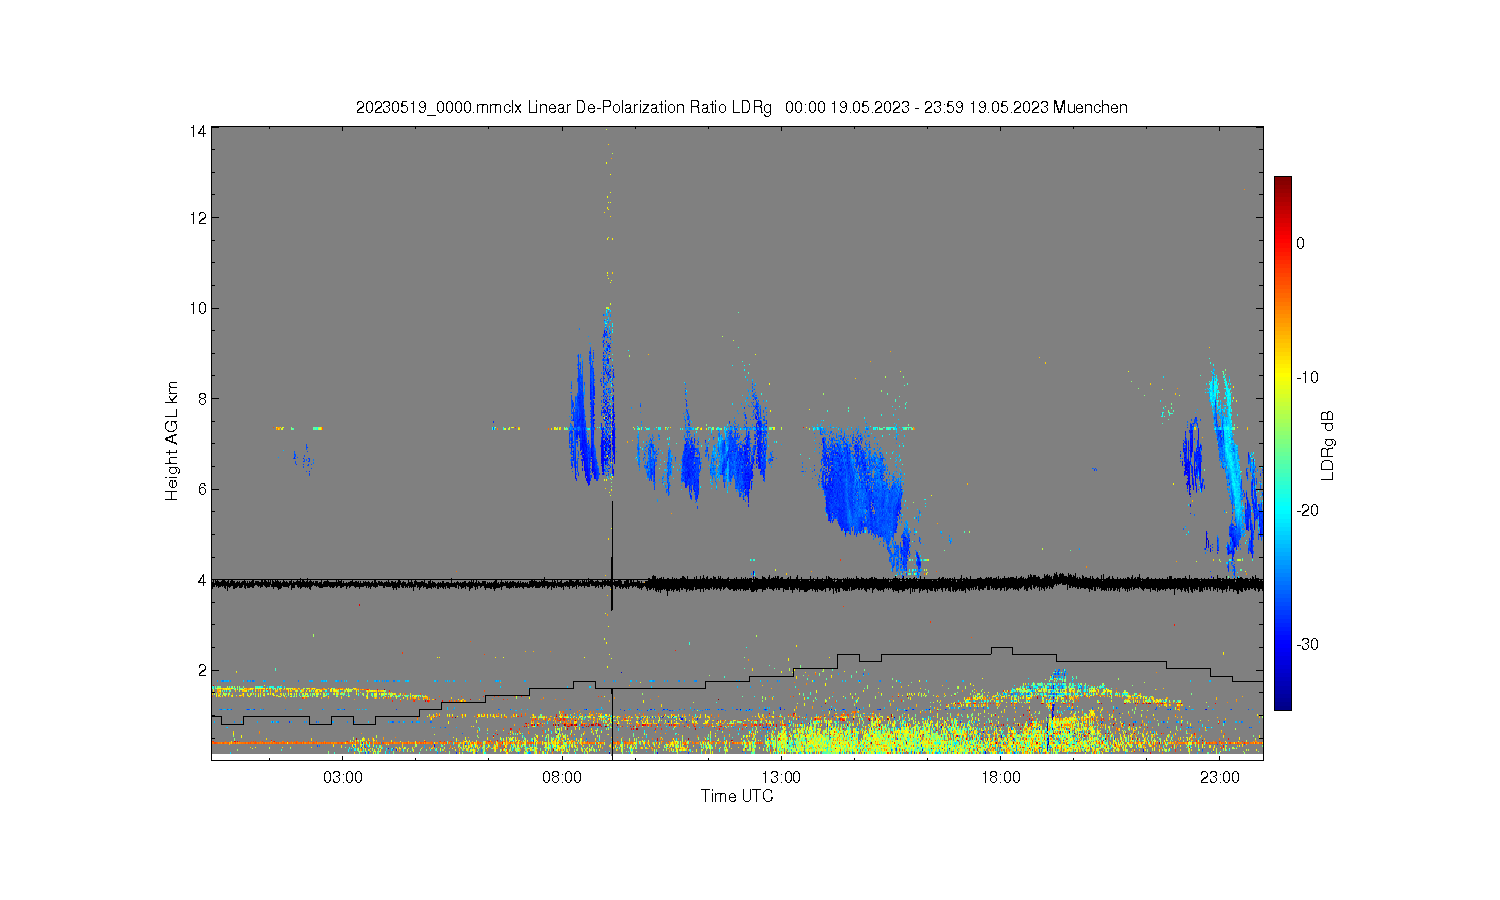Click the 08:00 time tick label
This screenshot has height=900, width=1500.
pos(562,777)
